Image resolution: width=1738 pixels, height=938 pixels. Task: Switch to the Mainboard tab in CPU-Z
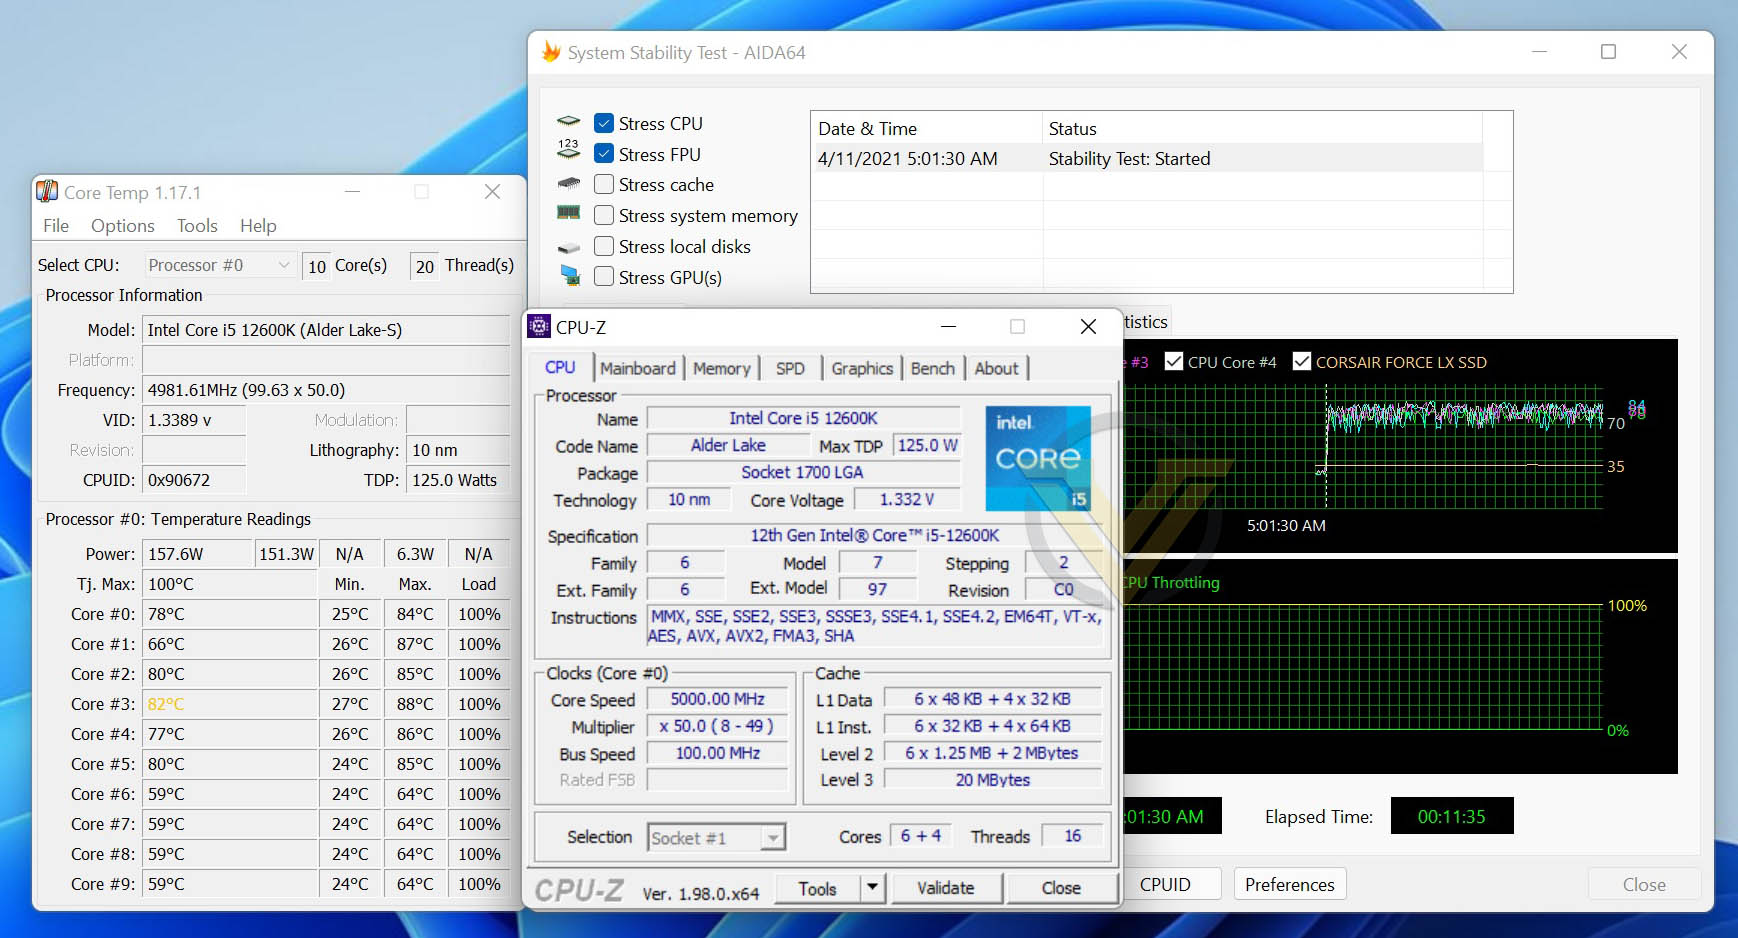pos(638,368)
